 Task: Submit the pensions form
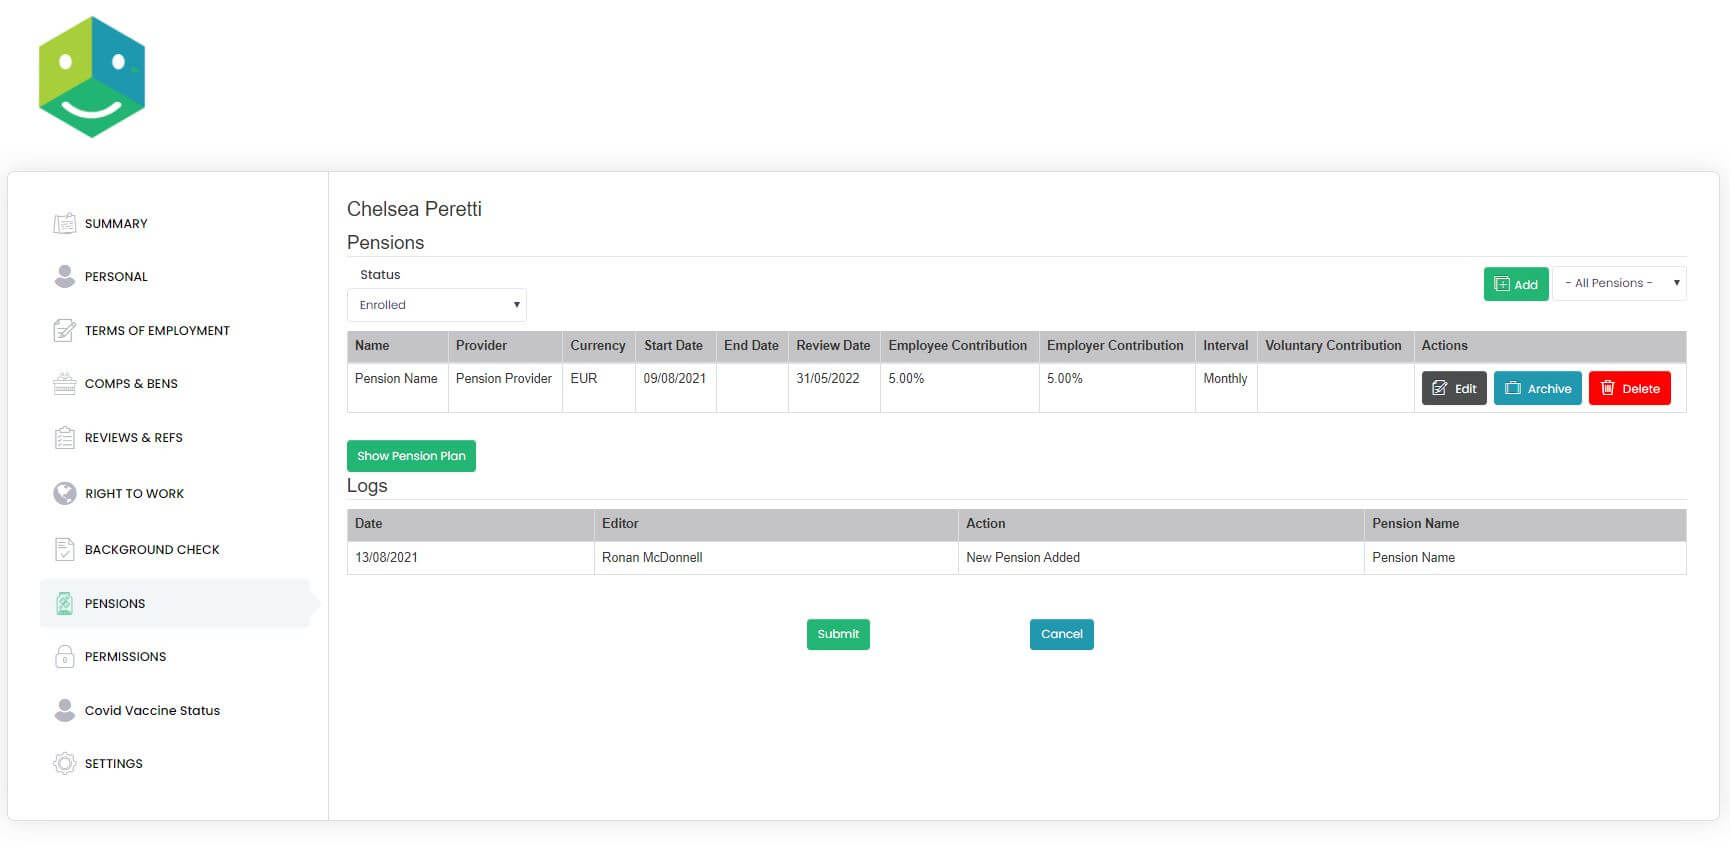pos(838,634)
